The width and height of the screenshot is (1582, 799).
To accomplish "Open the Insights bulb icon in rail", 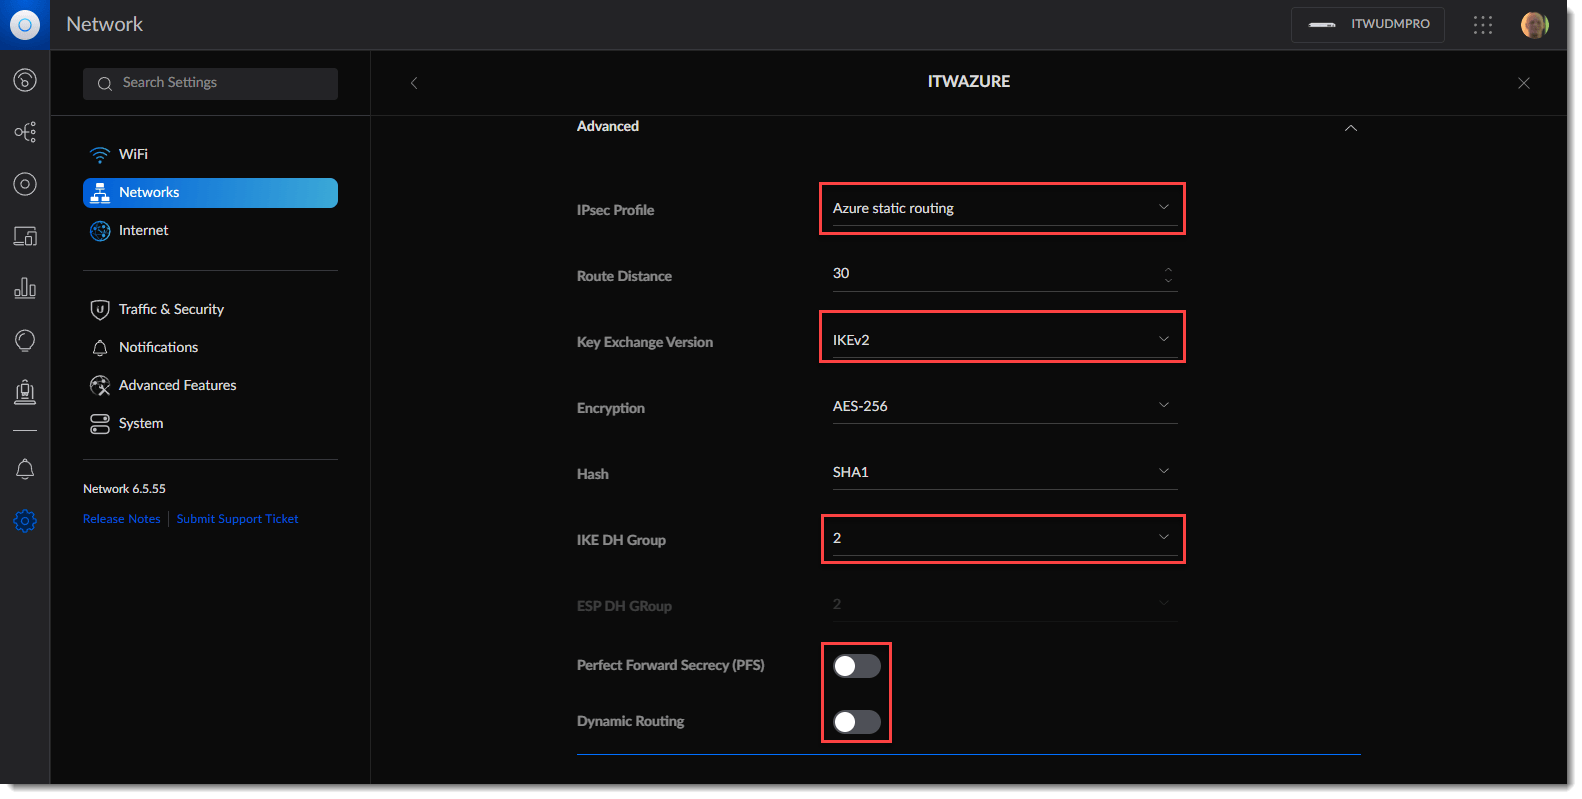I will [x=25, y=340].
